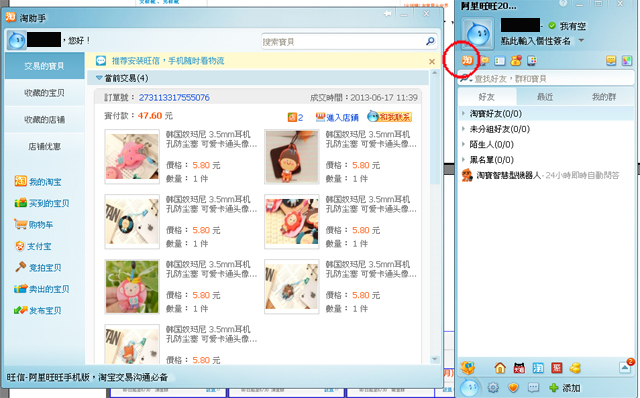Viewport: 640px width, 398px height.
Task: Open the signature dropdown arrow
Action: tap(582, 41)
